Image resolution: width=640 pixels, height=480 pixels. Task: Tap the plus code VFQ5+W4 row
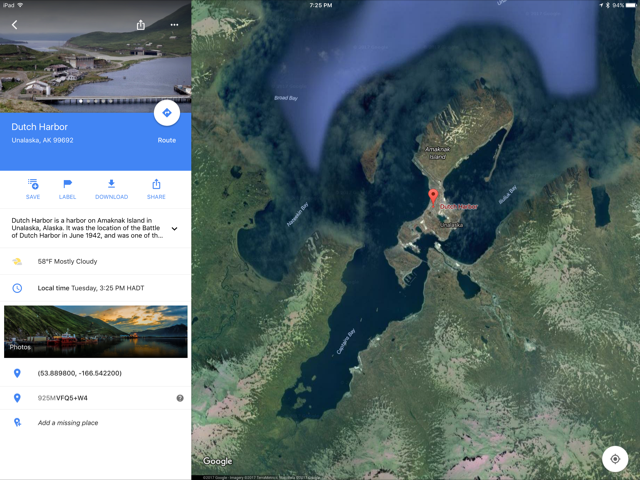point(96,398)
